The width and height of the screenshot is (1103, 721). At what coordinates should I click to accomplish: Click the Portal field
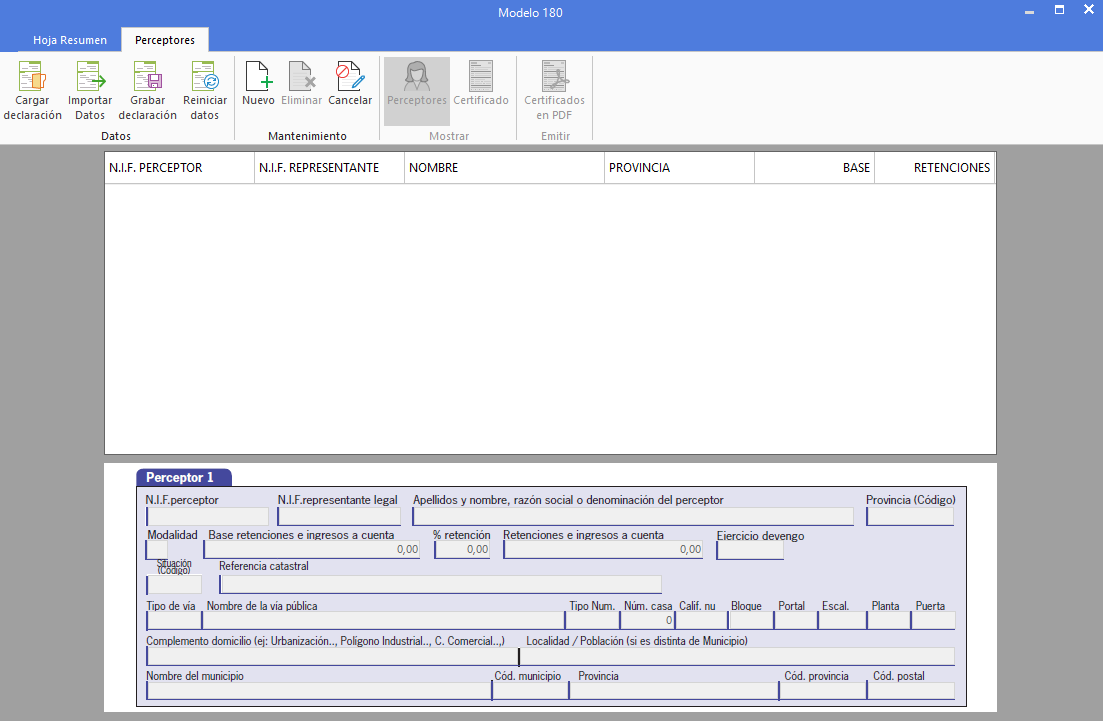[x=796, y=620]
